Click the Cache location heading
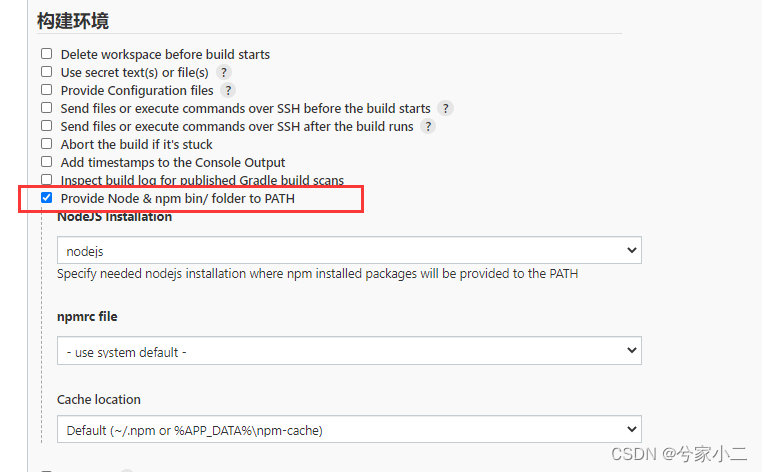762x472 pixels. (x=99, y=400)
